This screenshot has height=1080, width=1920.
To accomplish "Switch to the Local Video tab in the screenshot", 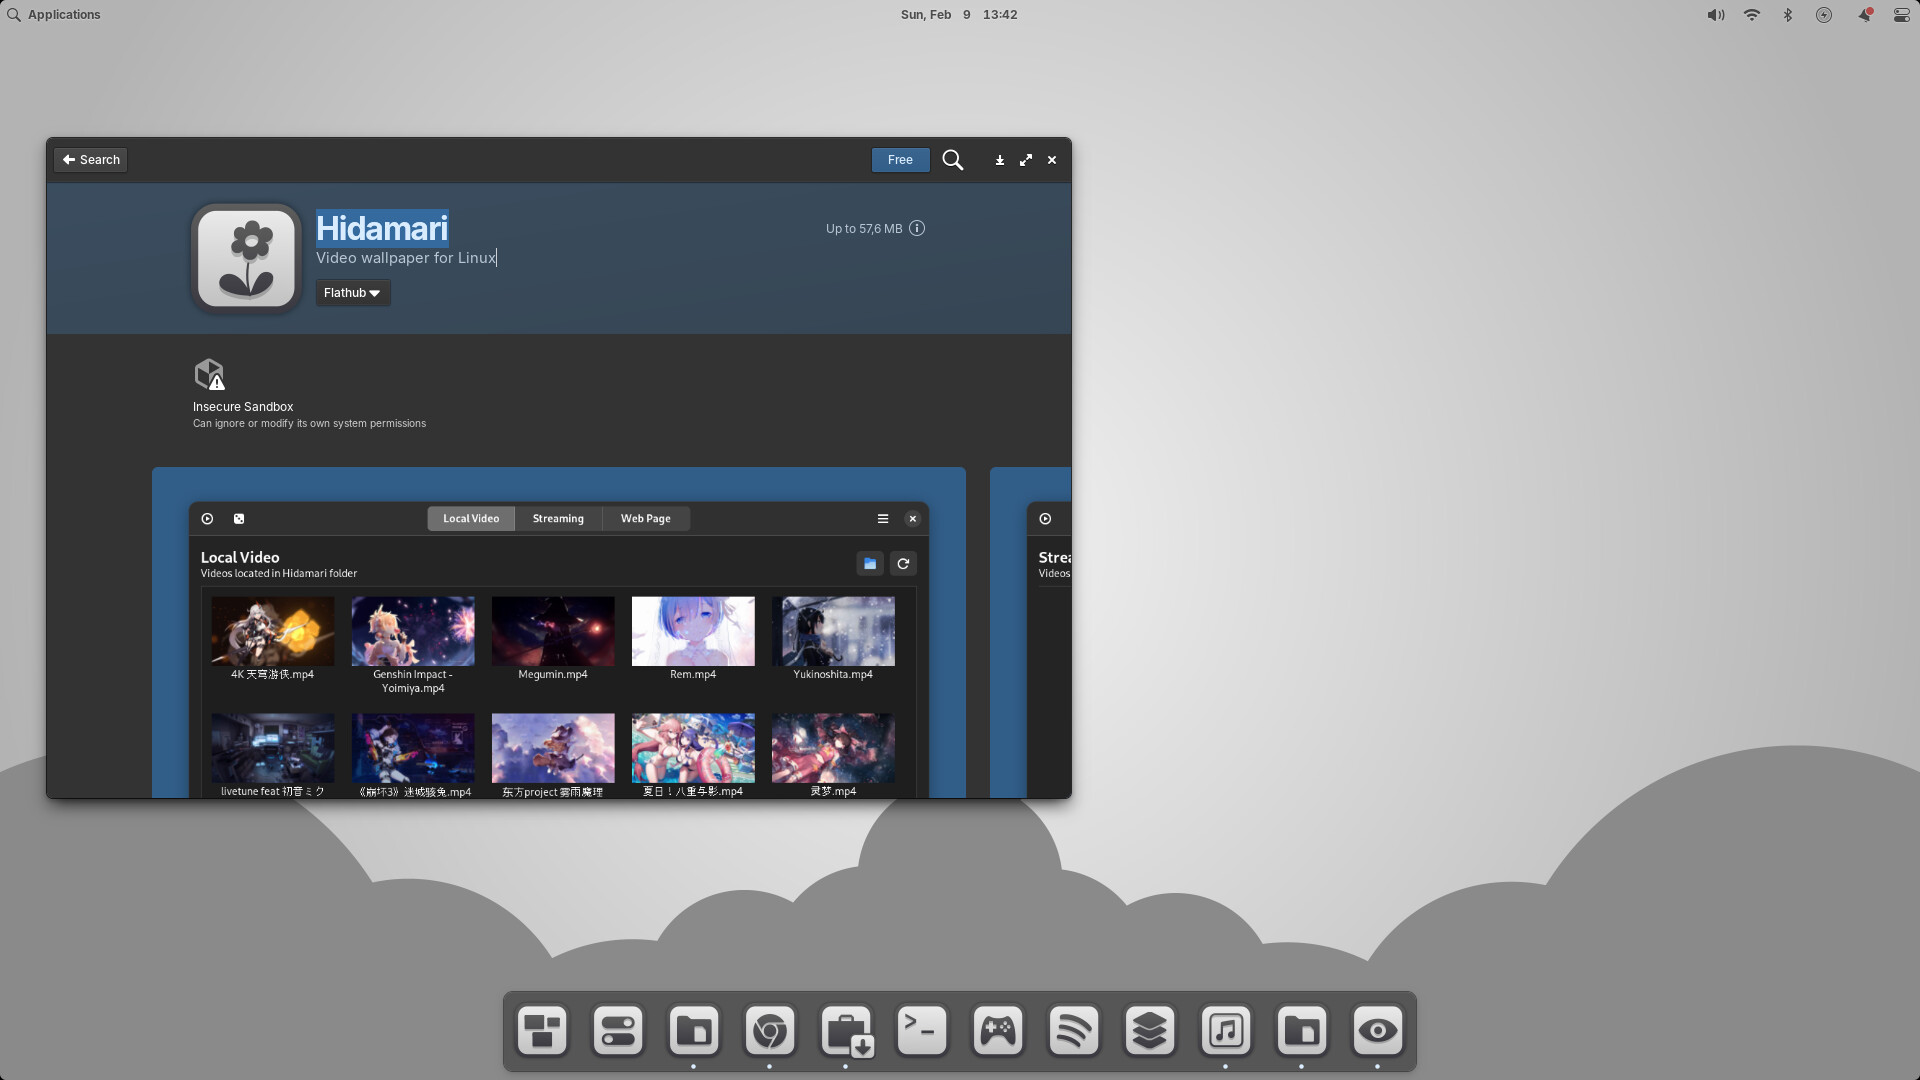I will tap(471, 518).
